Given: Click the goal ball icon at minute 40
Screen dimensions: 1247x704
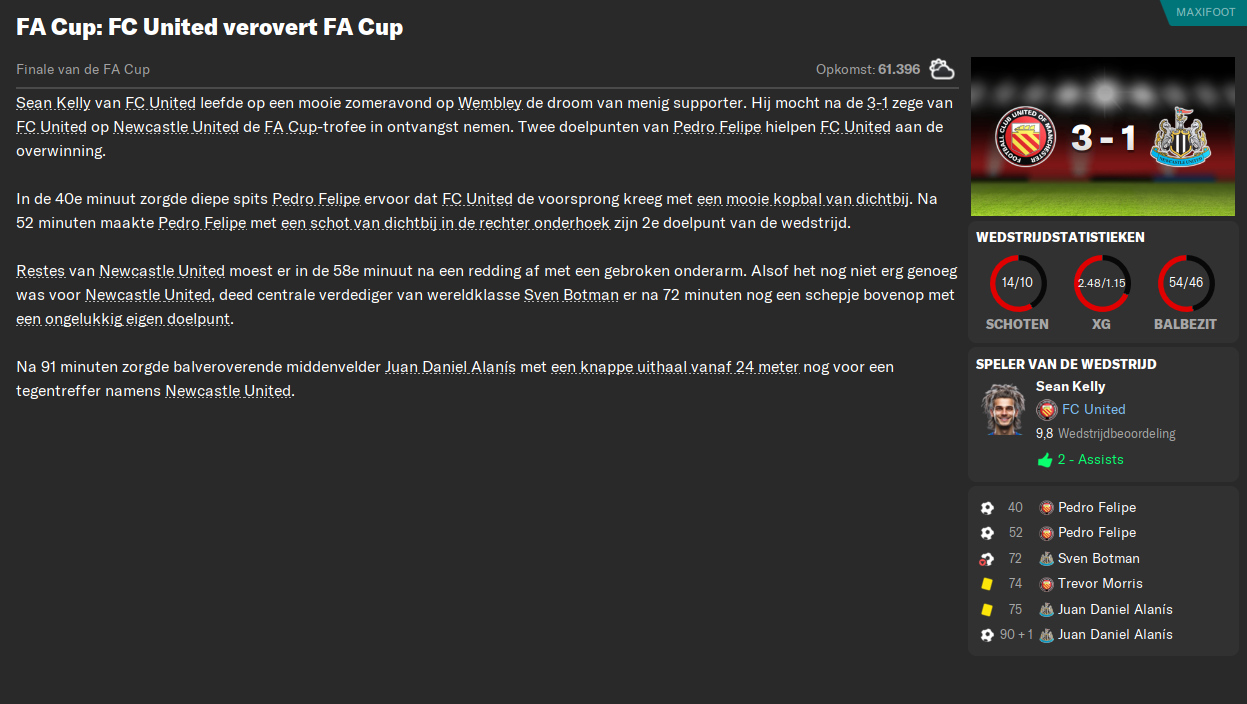Looking at the screenshot, I should 987,508.
